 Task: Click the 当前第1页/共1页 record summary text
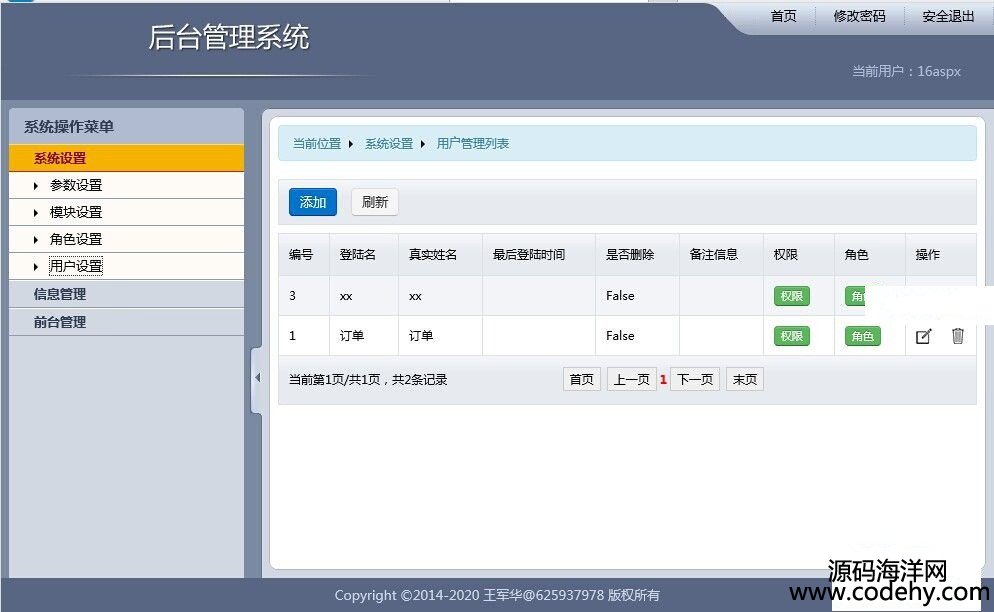tap(368, 379)
